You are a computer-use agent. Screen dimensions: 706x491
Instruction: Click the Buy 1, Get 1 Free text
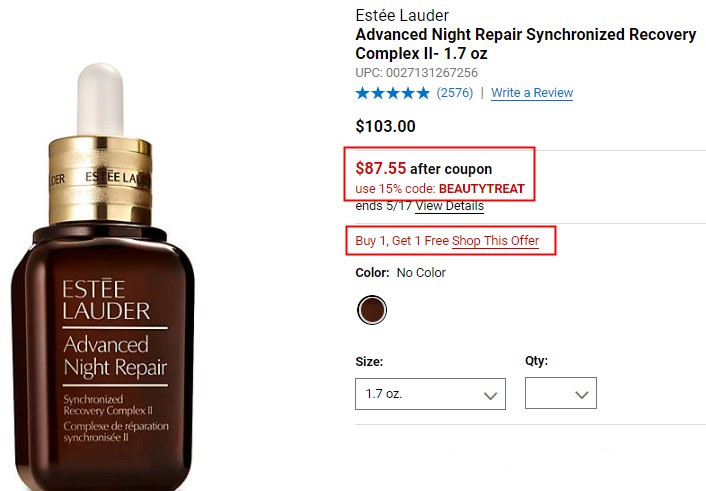pos(402,241)
